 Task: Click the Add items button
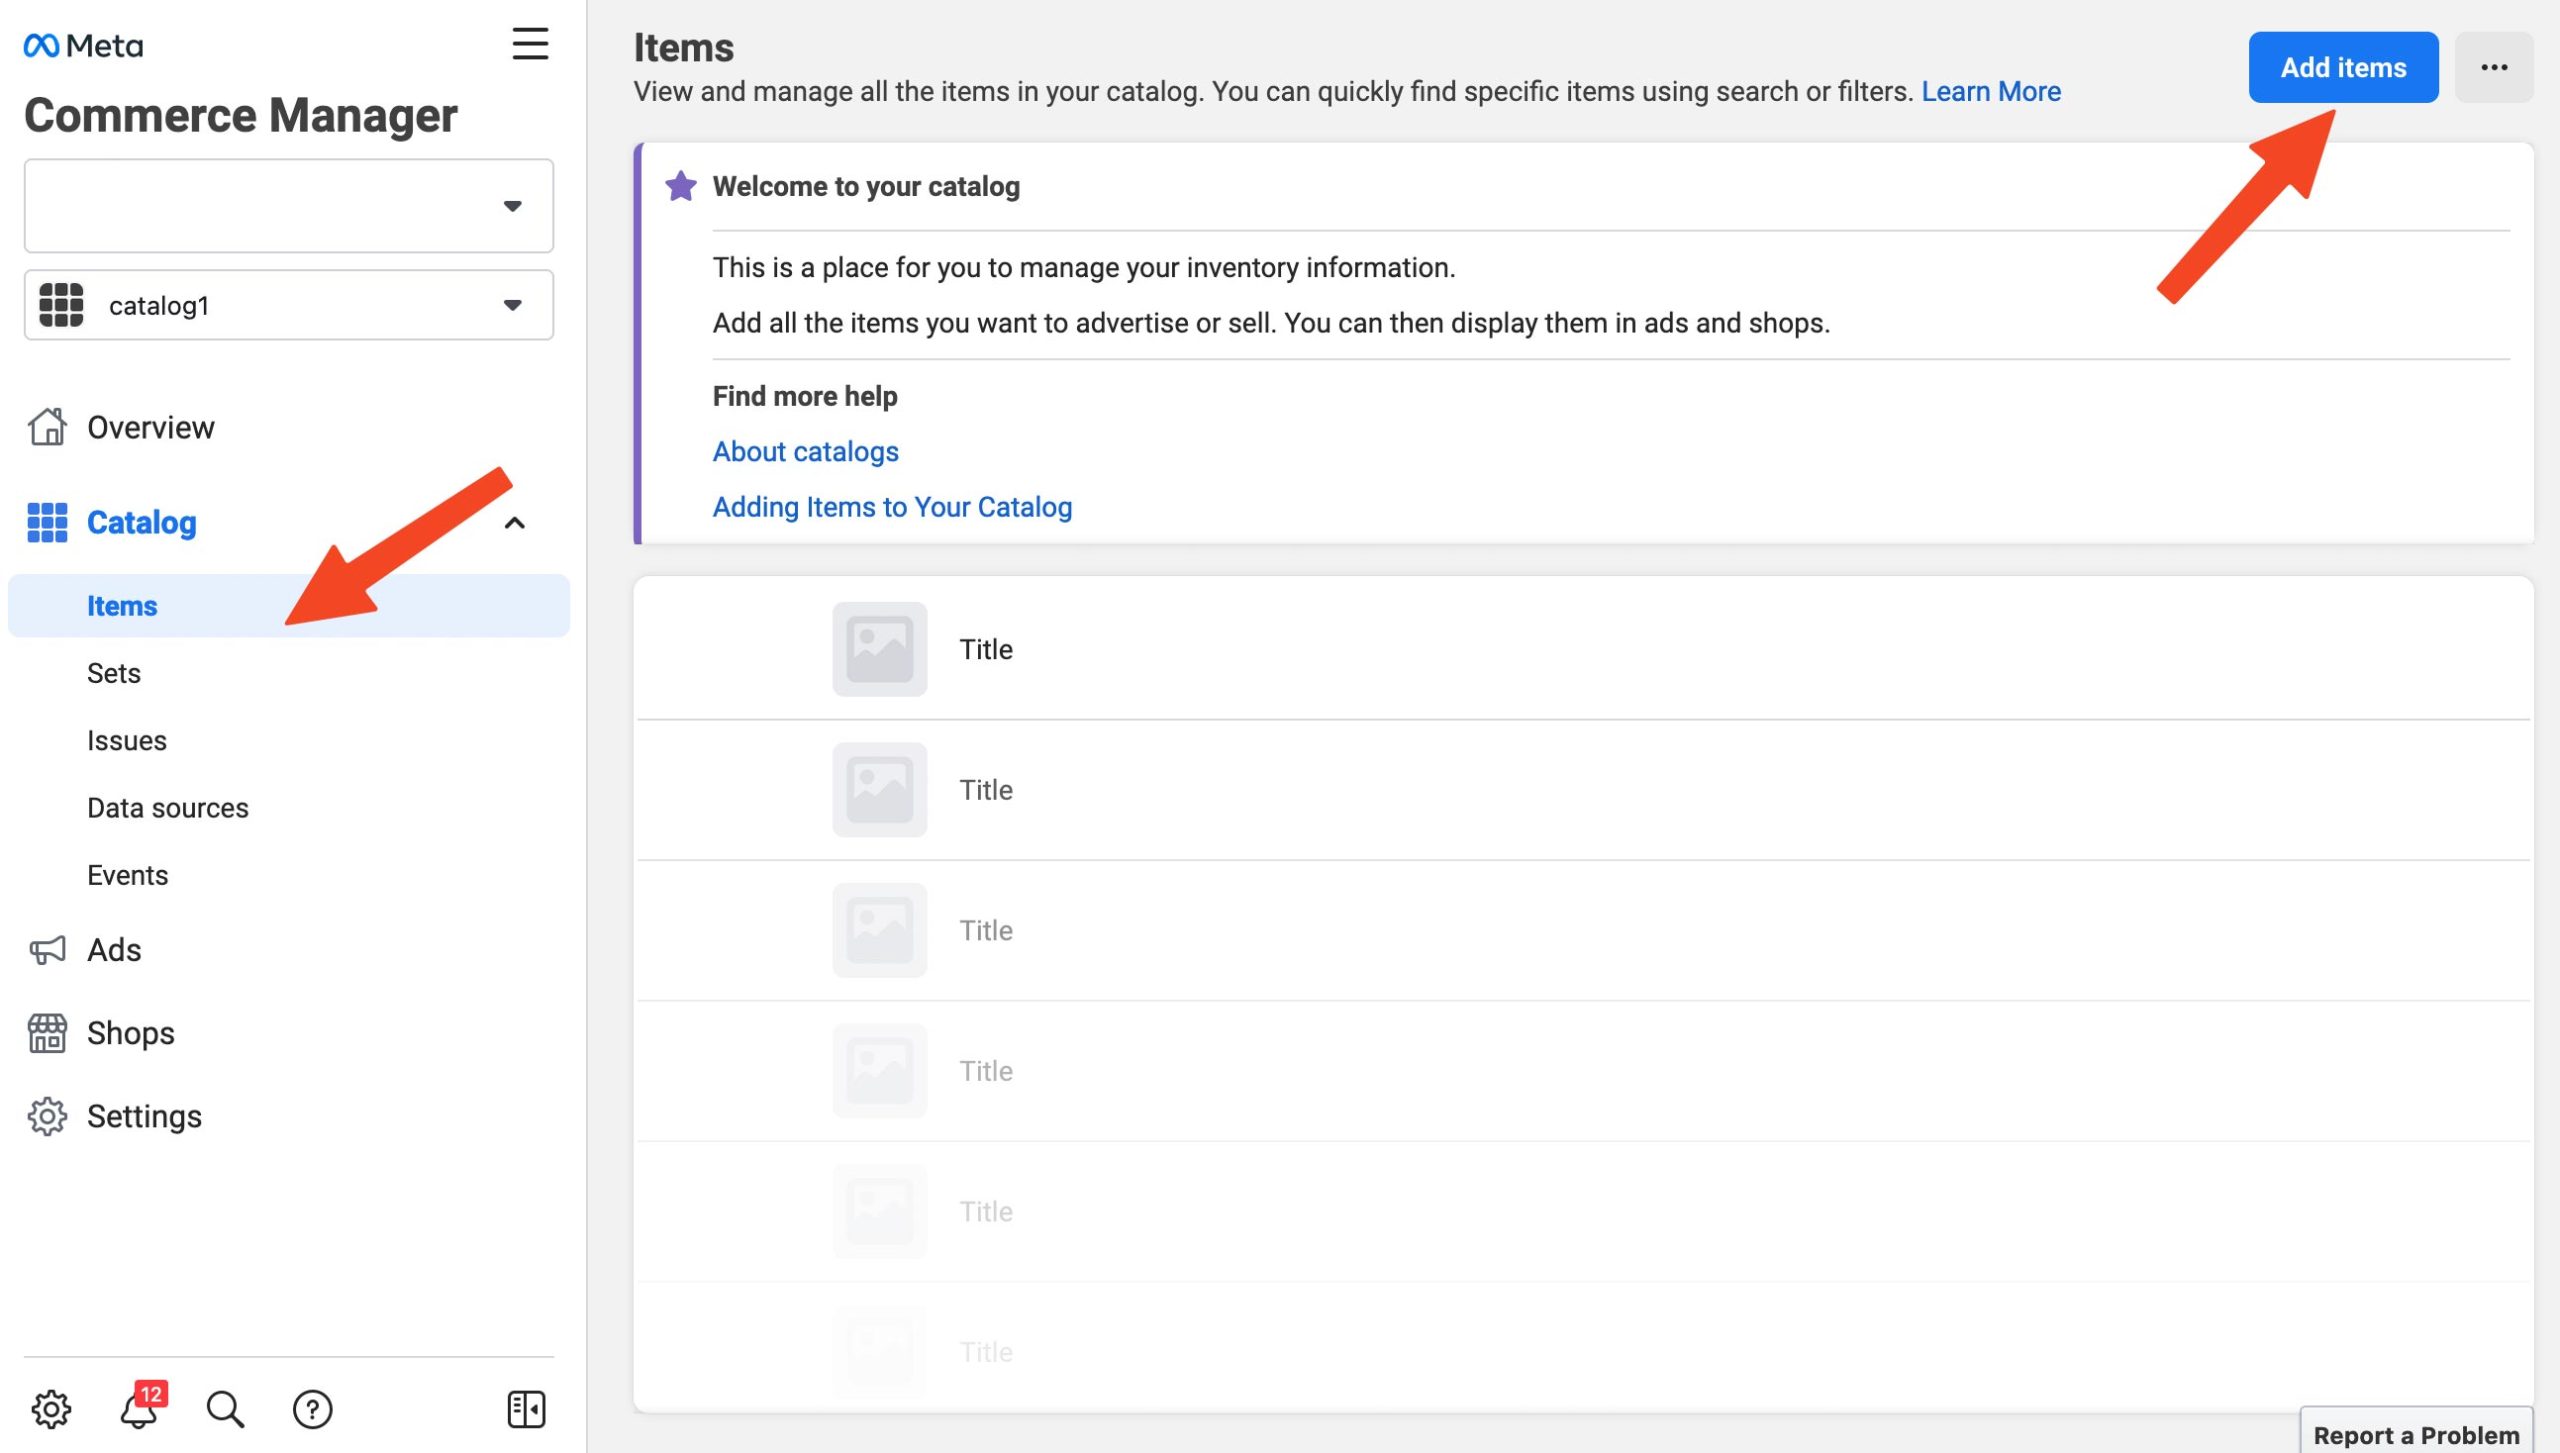point(2342,67)
